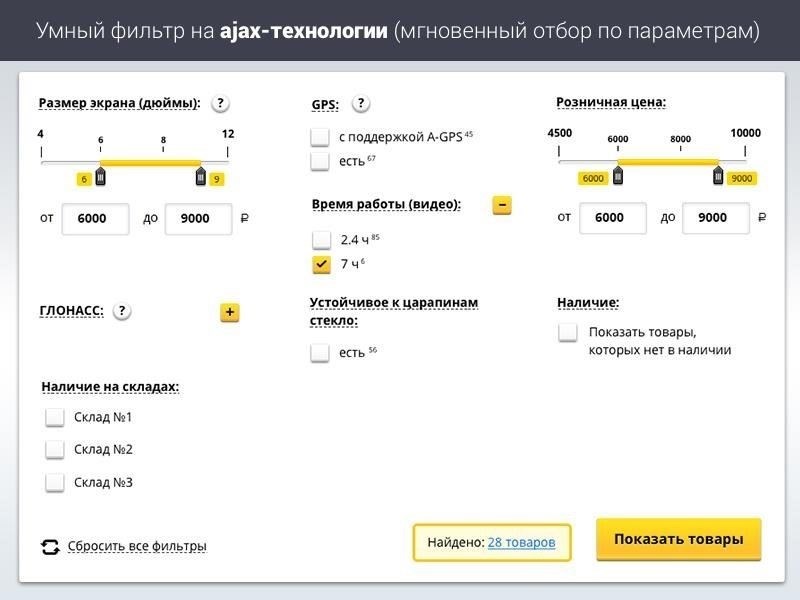Viewport: 800px width, 600px height.
Task: Click the Размер экрана (дюймы) heading
Action: pyautogui.click(x=119, y=103)
